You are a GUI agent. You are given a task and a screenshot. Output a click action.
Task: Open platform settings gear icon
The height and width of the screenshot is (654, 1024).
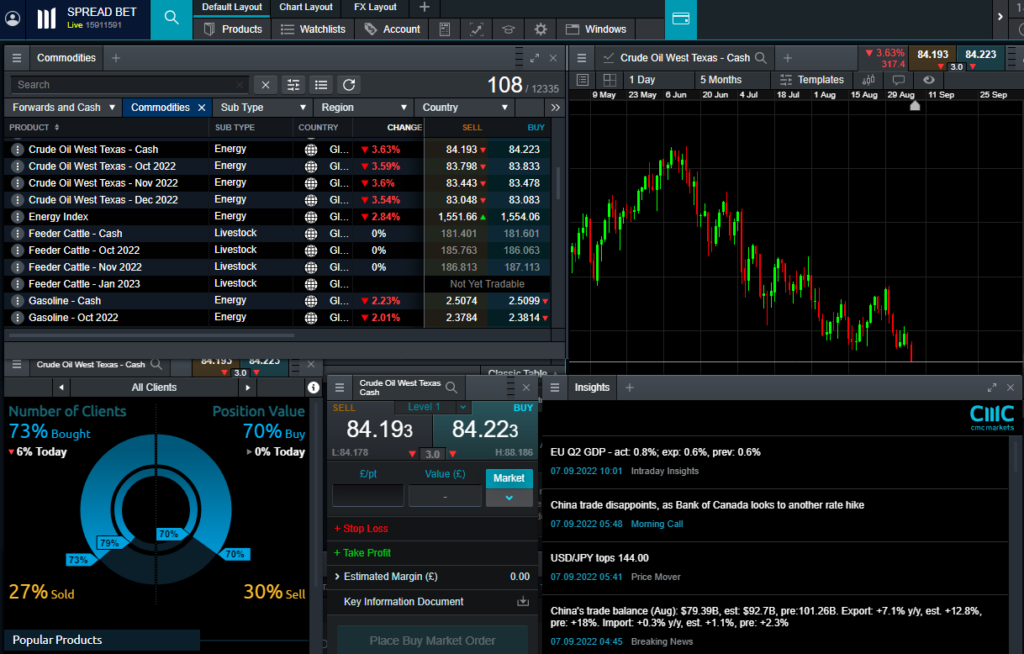point(541,29)
